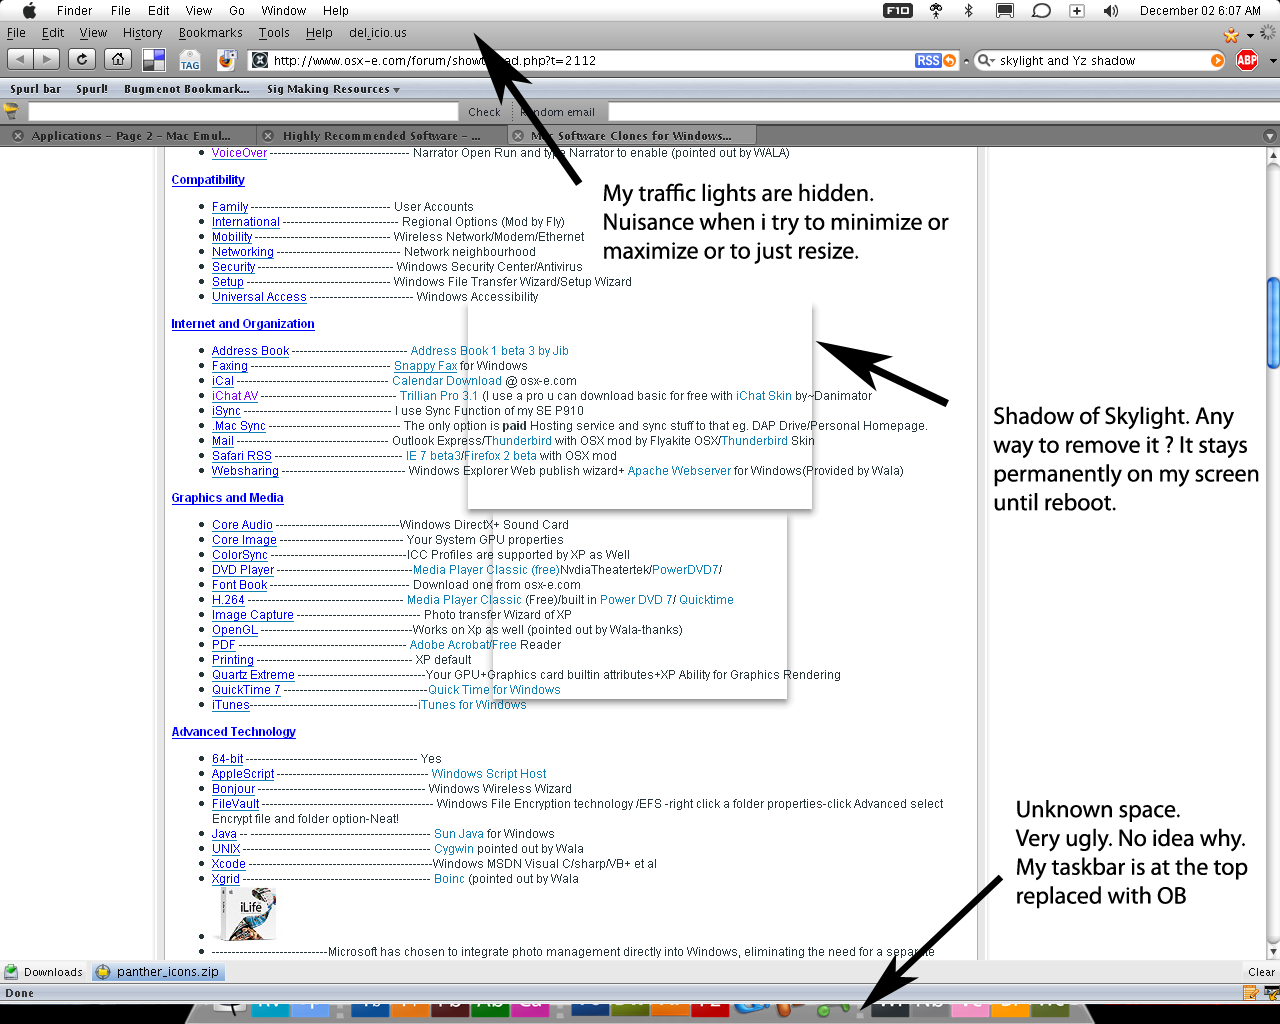
Task: Open the Quartz Extreme link
Action: click(253, 675)
